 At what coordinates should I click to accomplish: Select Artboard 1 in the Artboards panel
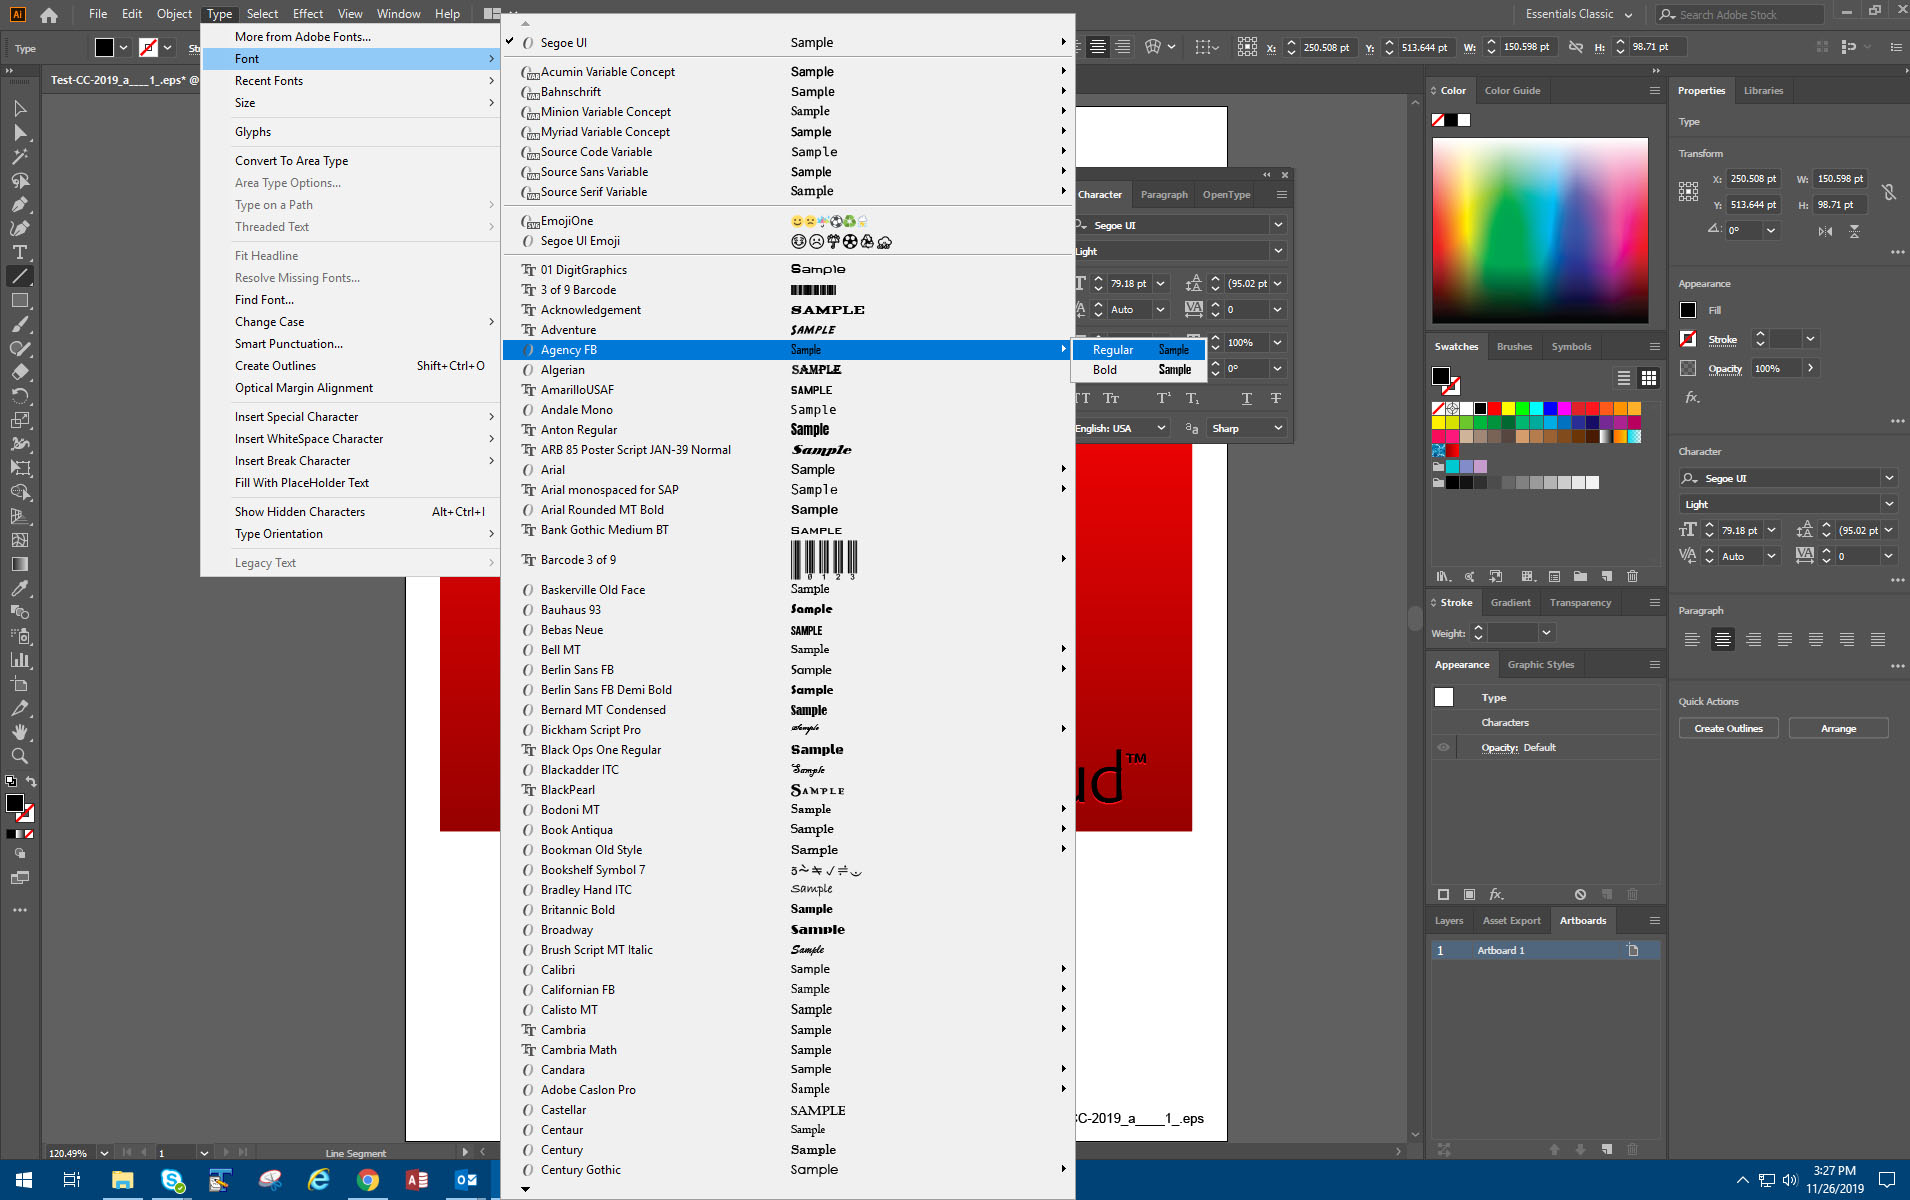click(1500, 950)
